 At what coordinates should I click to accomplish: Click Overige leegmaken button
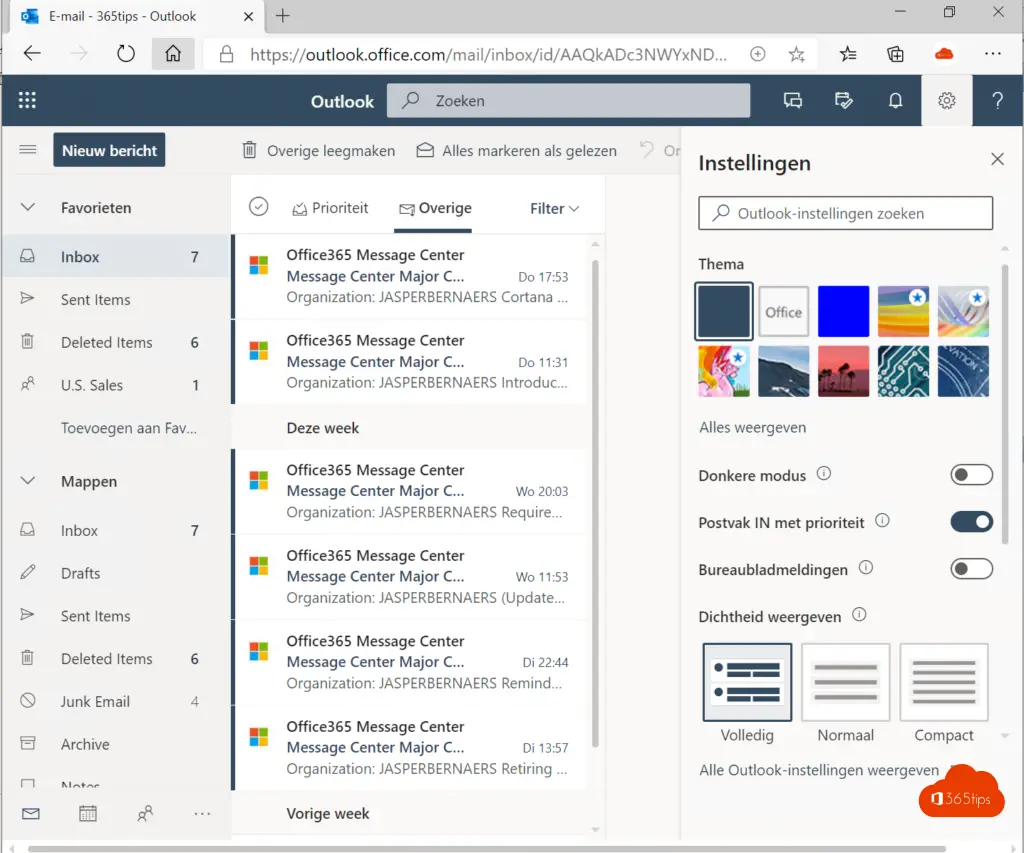[x=319, y=151]
